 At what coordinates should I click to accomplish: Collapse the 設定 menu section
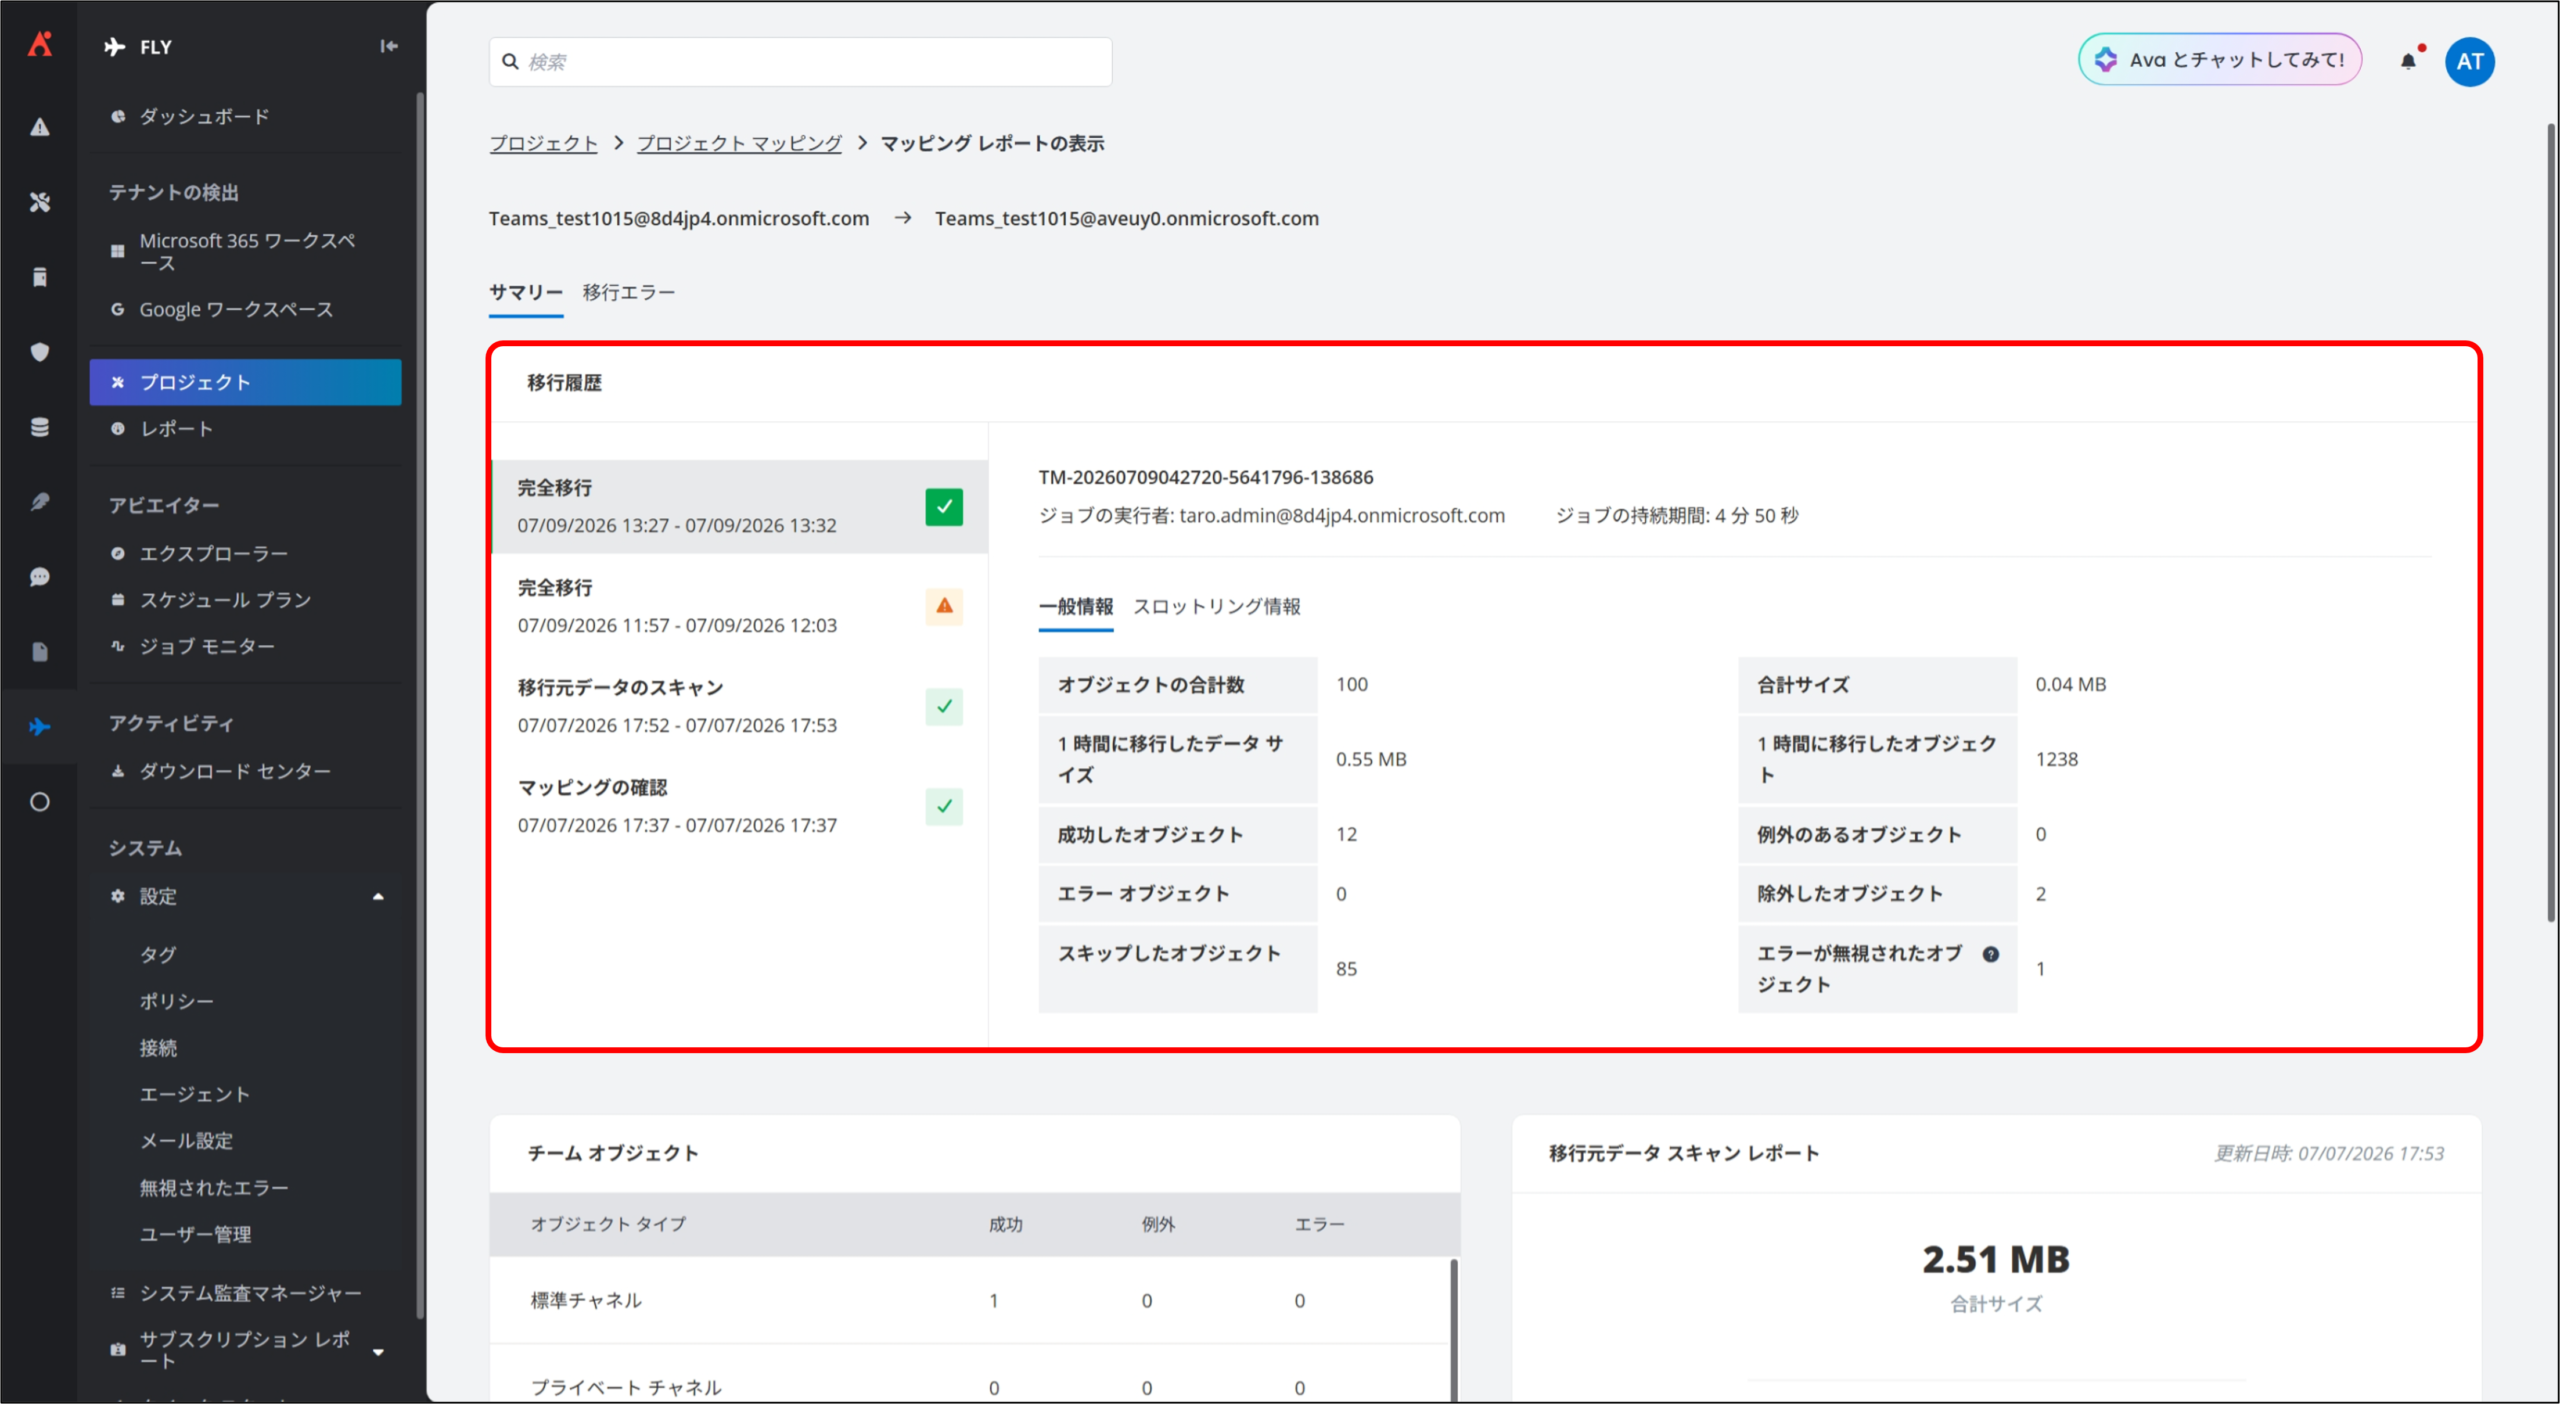[x=377, y=897]
